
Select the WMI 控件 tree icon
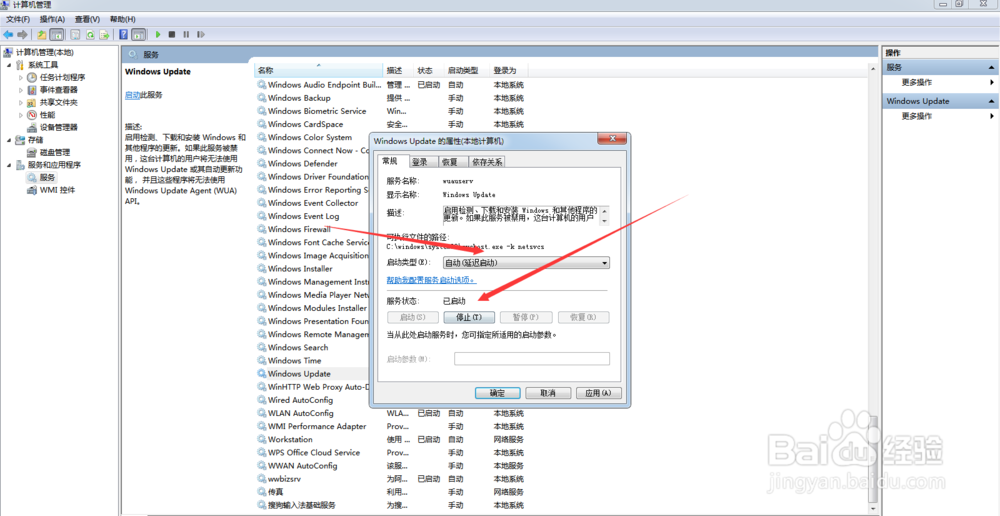point(32,190)
